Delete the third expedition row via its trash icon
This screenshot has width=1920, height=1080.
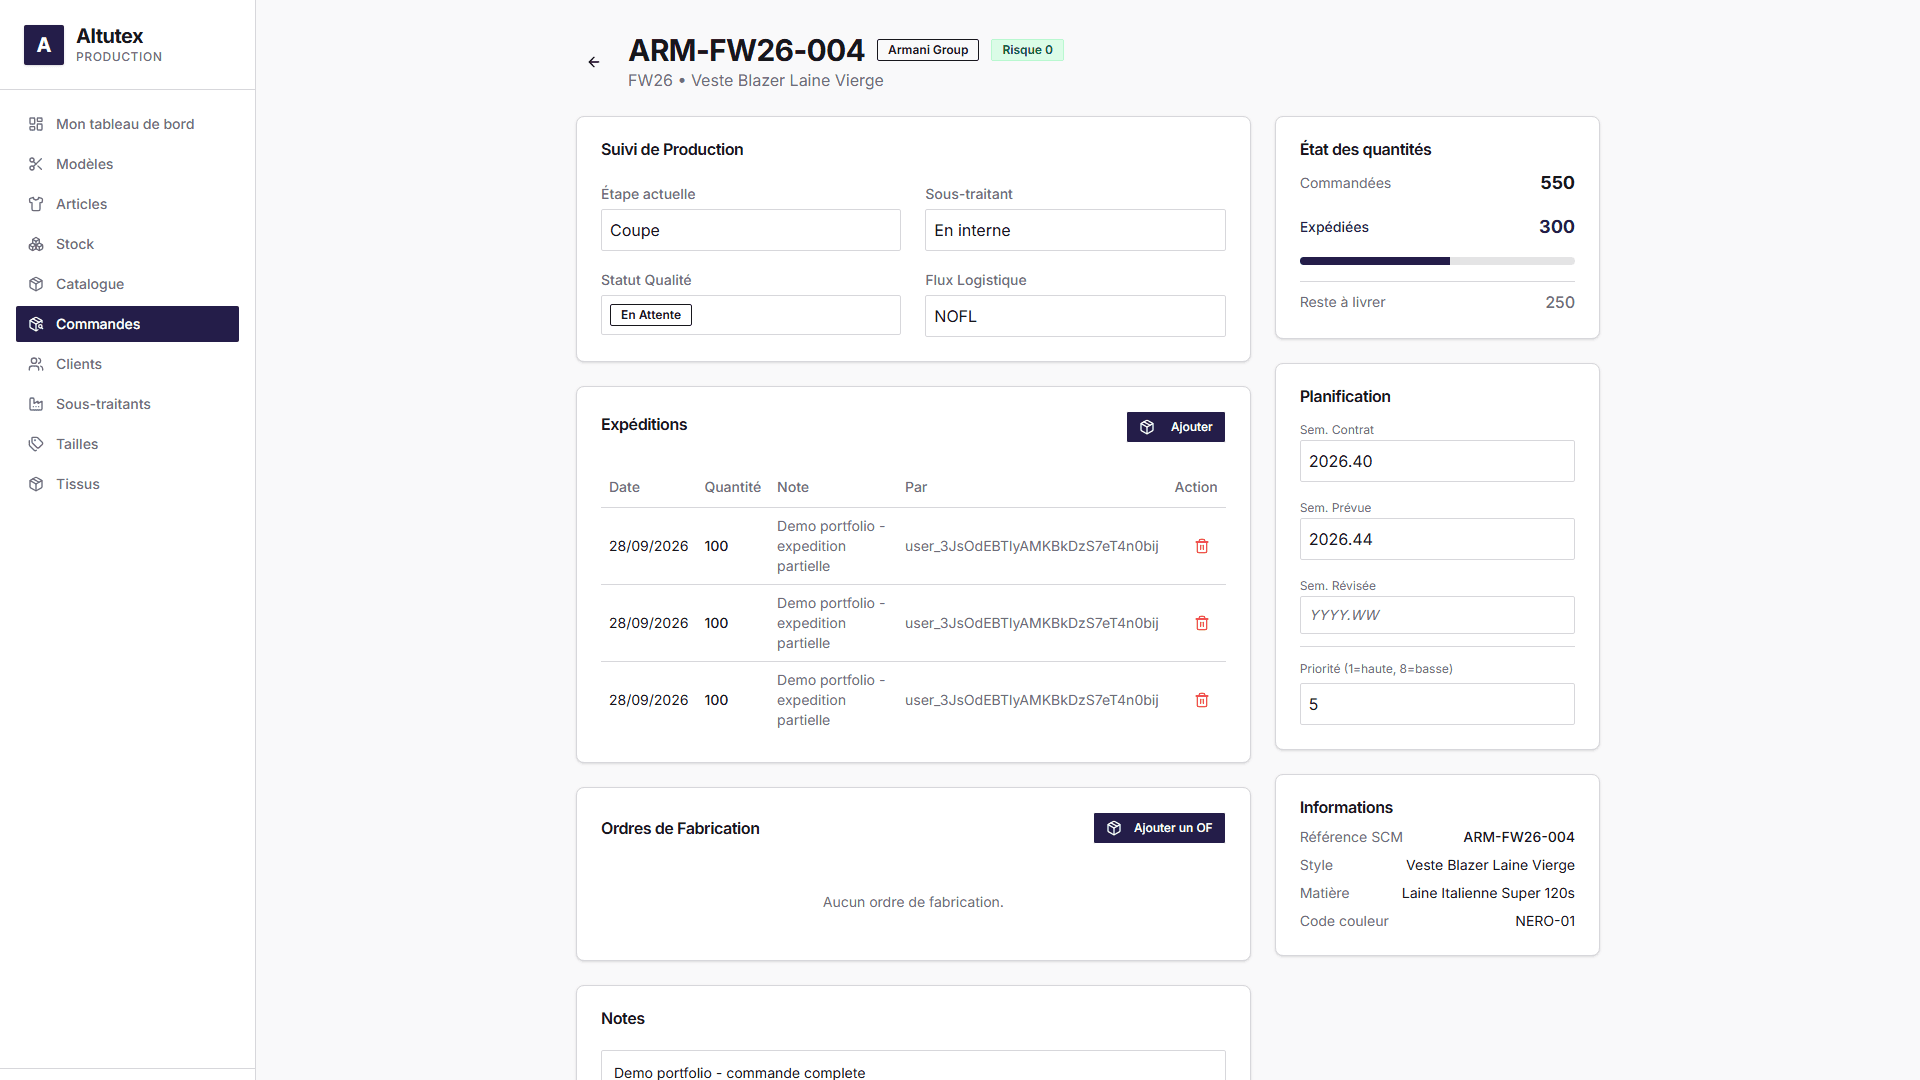(1202, 700)
